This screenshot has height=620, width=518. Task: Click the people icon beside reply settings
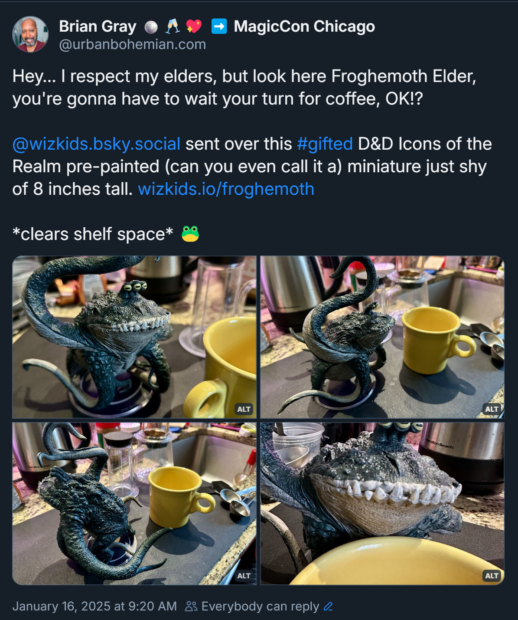pyautogui.click(x=191, y=606)
